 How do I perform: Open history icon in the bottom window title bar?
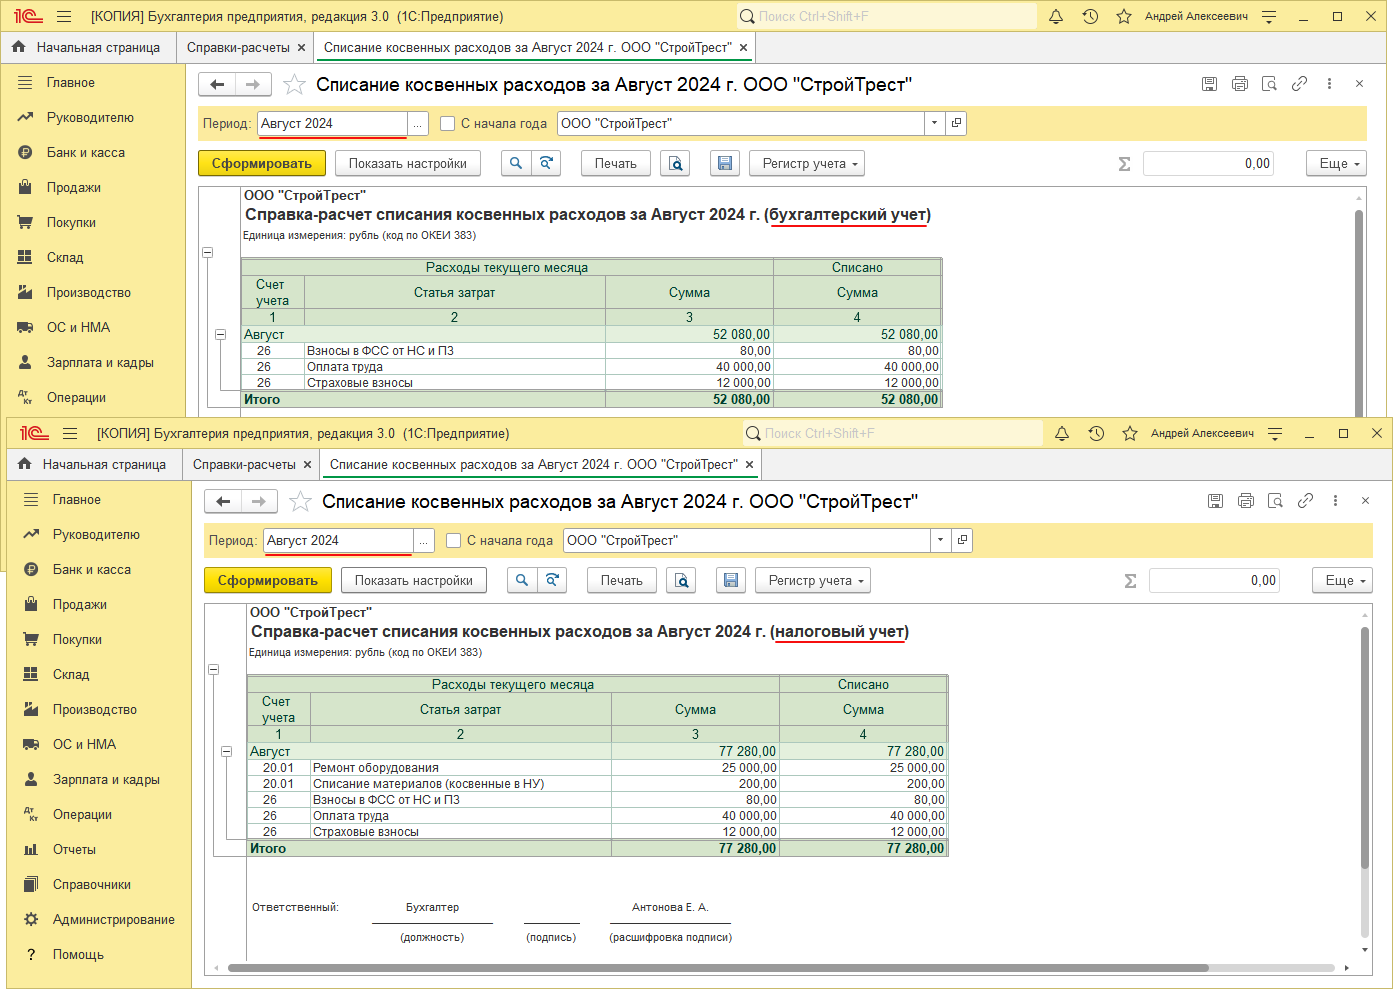click(1096, 434)
